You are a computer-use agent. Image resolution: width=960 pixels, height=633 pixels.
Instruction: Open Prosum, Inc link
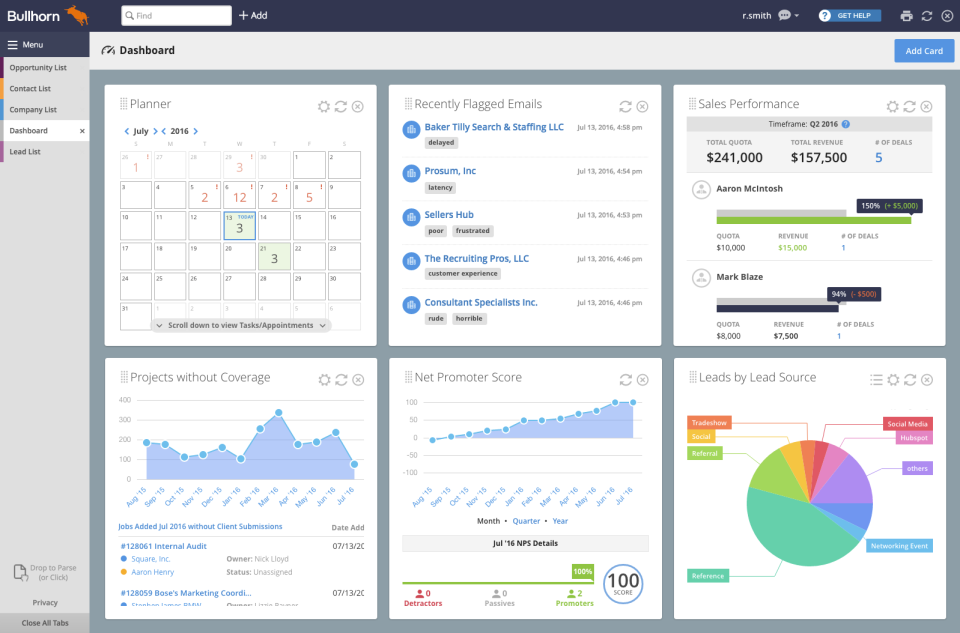click(450, 171)
